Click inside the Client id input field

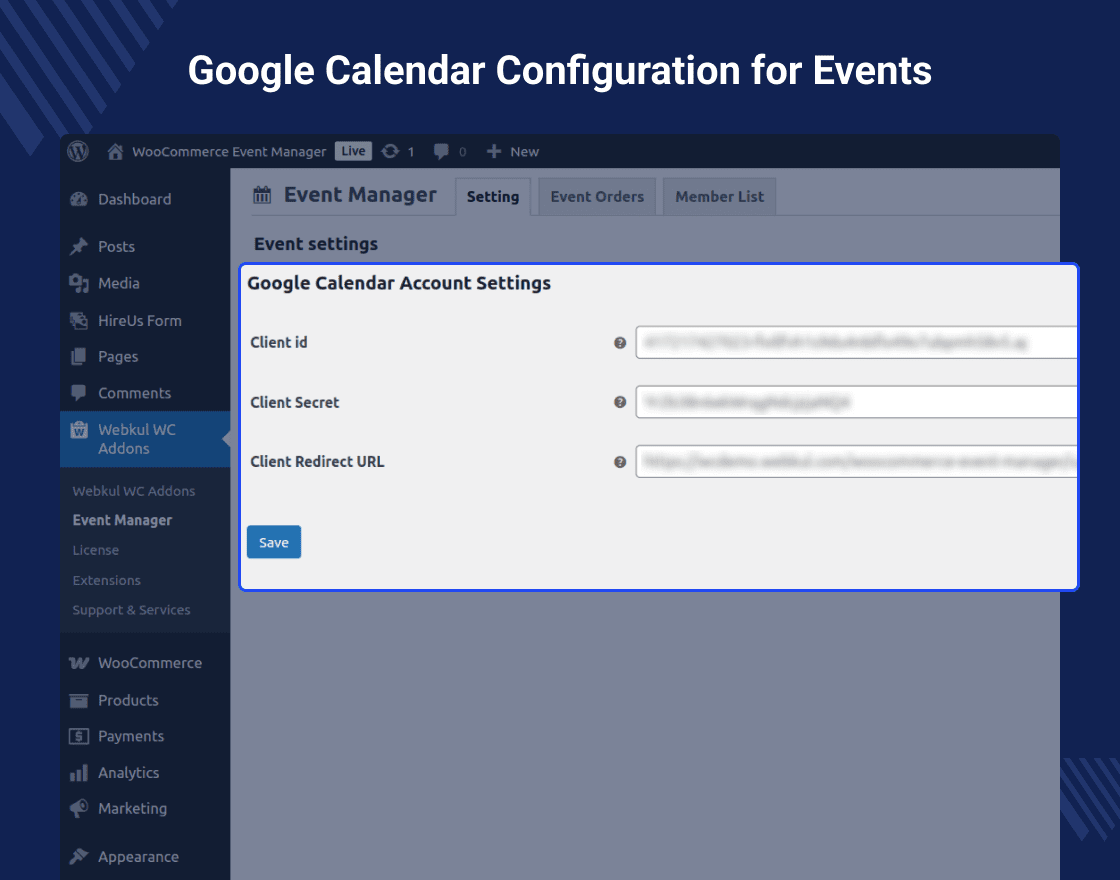tap(855, 341)
